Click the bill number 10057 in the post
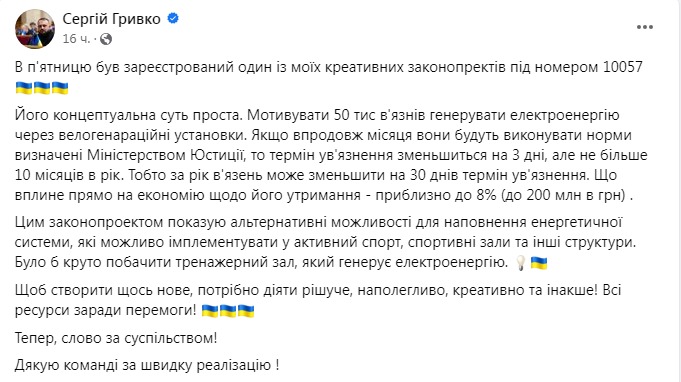Viewport: 681px width, 382px height. (x=622, y=67)
